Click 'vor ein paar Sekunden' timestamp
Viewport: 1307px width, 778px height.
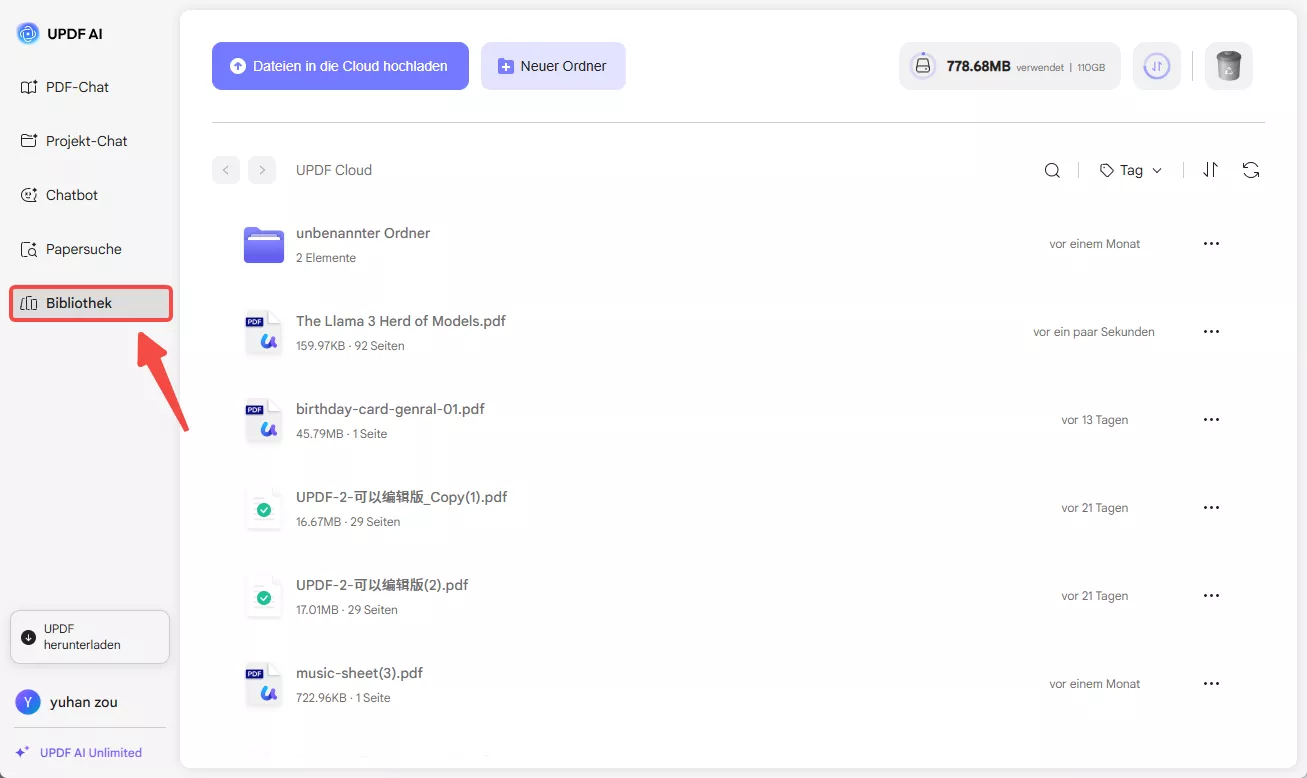coord(1094,332)
